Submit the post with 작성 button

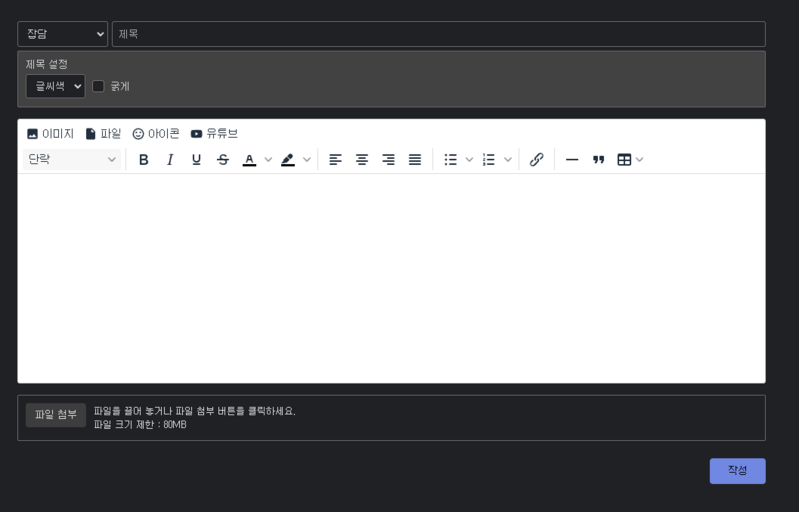pos(737,471)
